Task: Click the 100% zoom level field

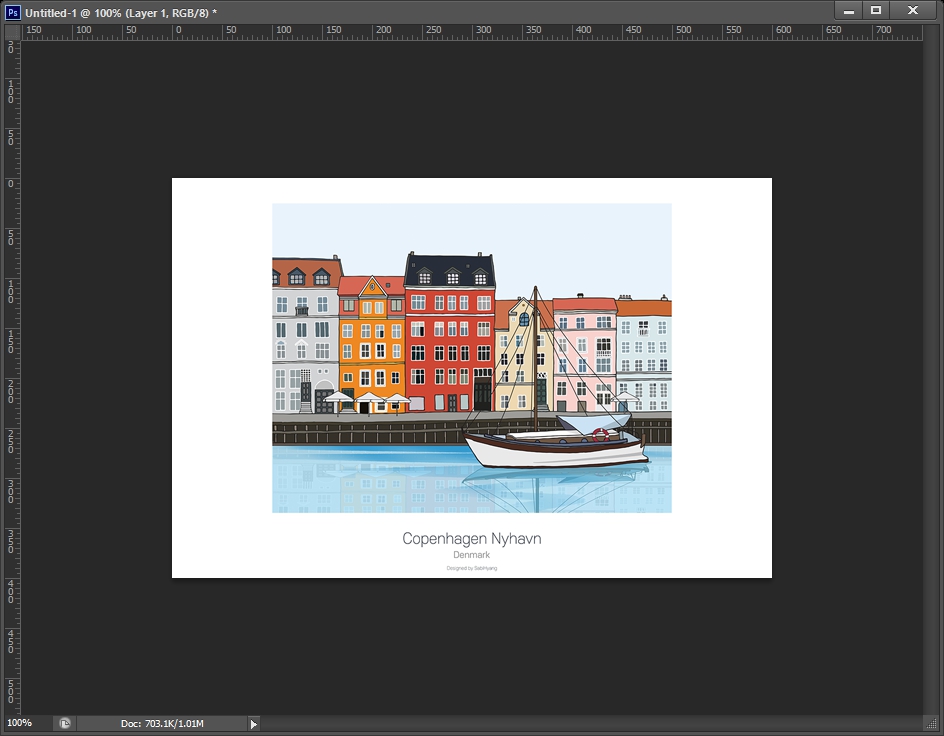Action: click(x=27, y=723)
